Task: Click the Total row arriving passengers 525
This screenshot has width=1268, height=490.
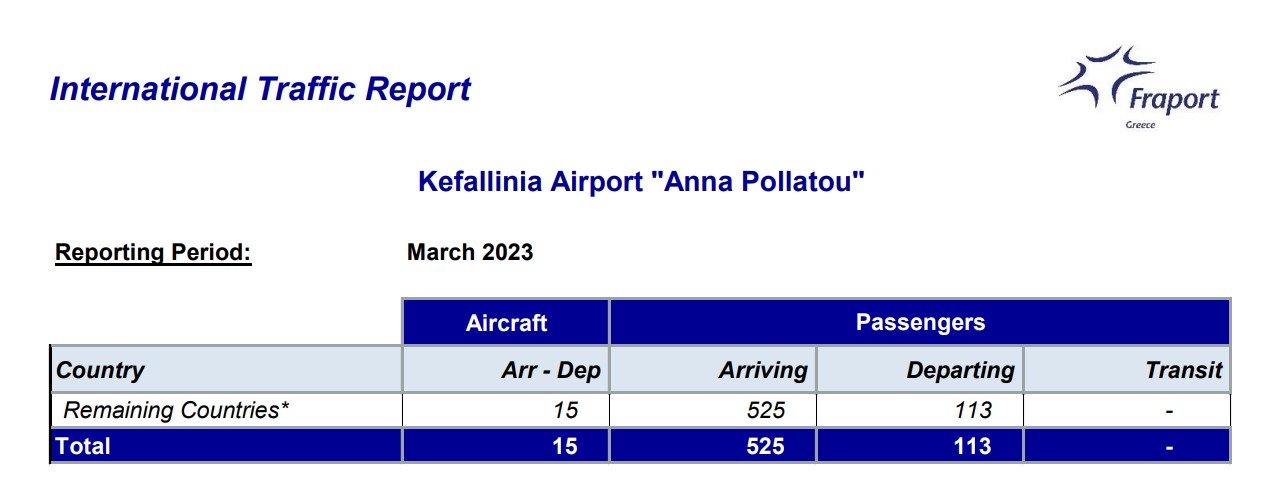Action: [765, 446]
